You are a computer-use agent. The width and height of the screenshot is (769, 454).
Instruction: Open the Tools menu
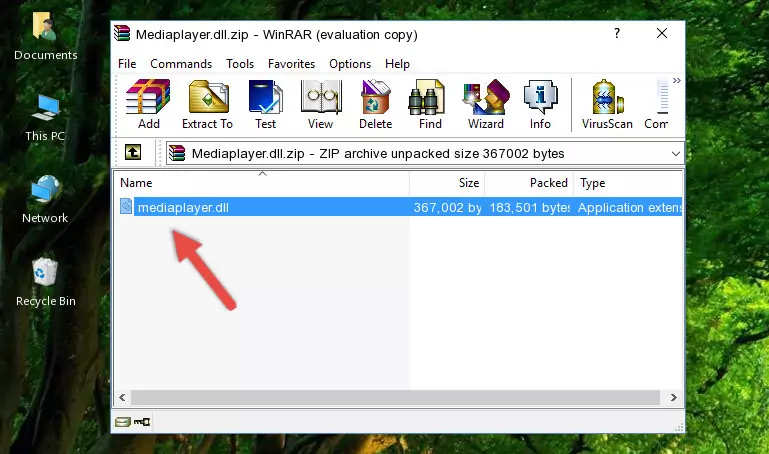(240, 64)
